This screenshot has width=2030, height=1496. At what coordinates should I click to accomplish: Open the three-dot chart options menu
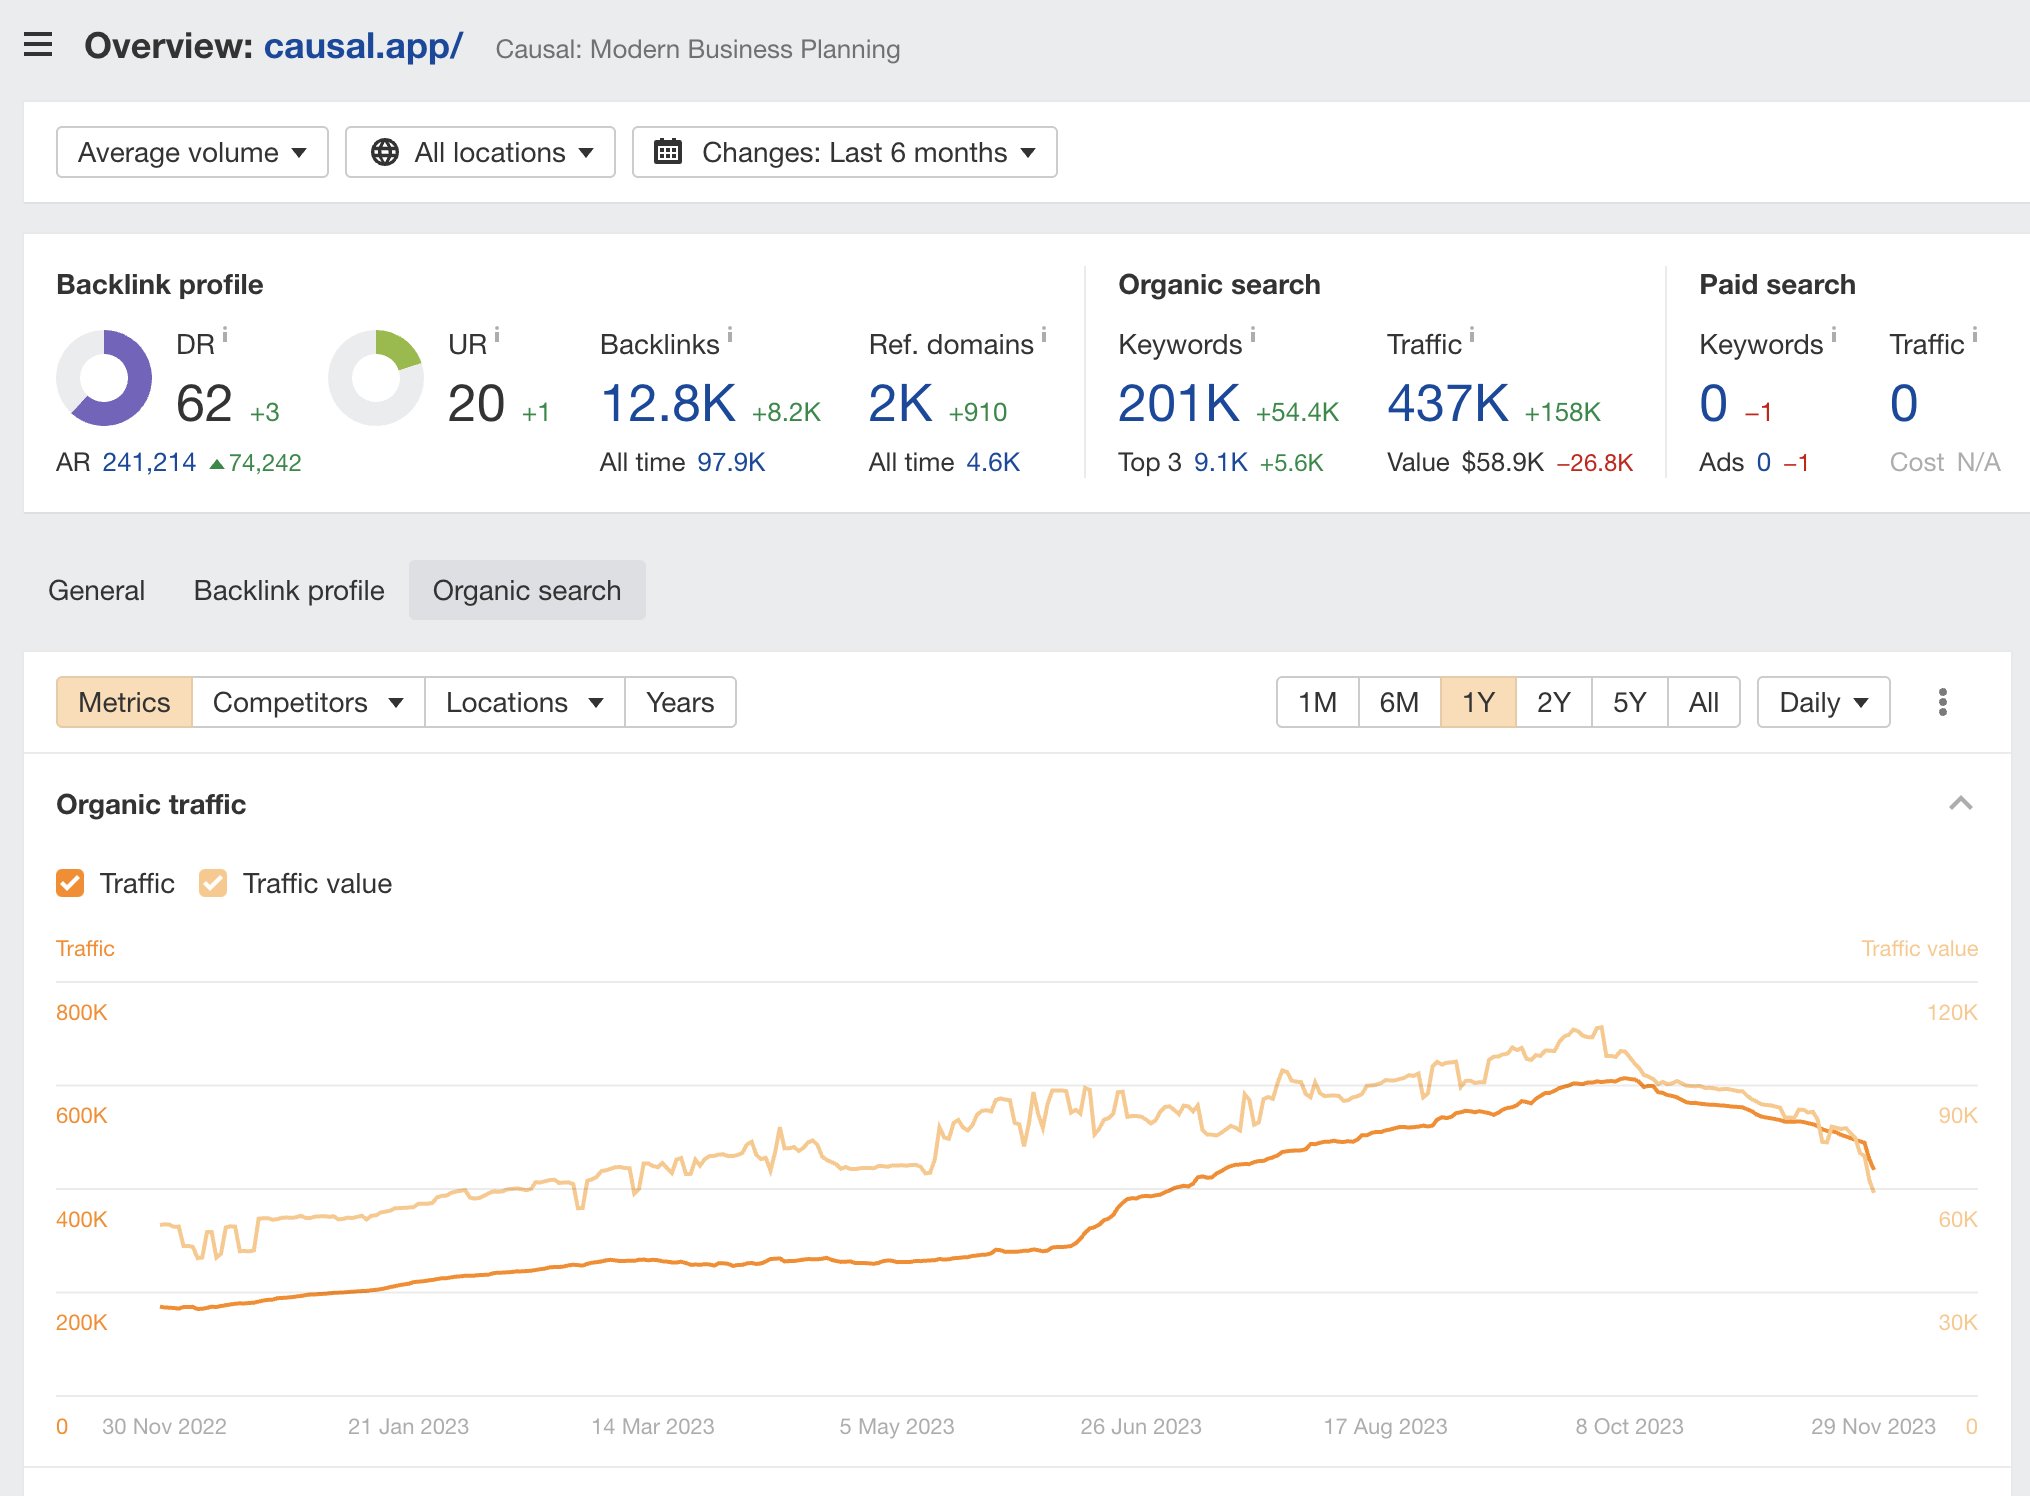(1943, 702)
